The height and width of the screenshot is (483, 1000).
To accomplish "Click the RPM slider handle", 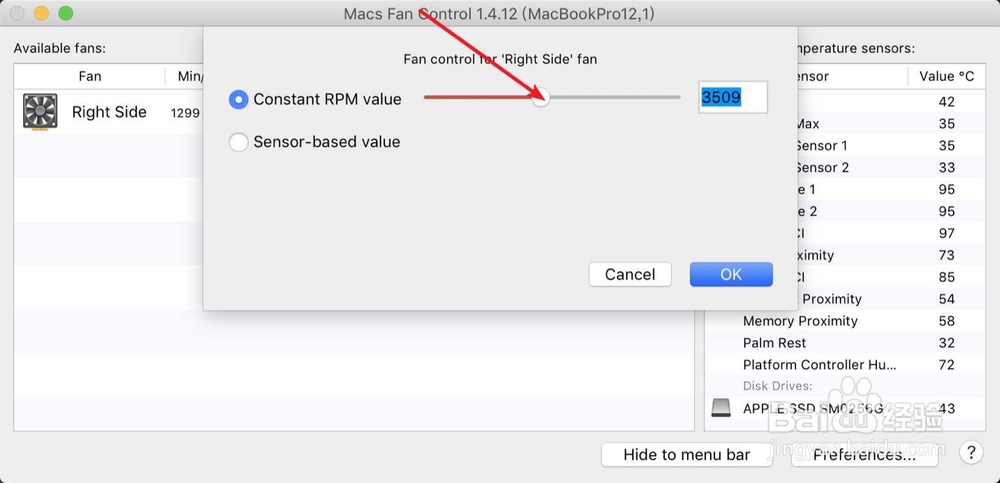I will click(x=541, y=98).
